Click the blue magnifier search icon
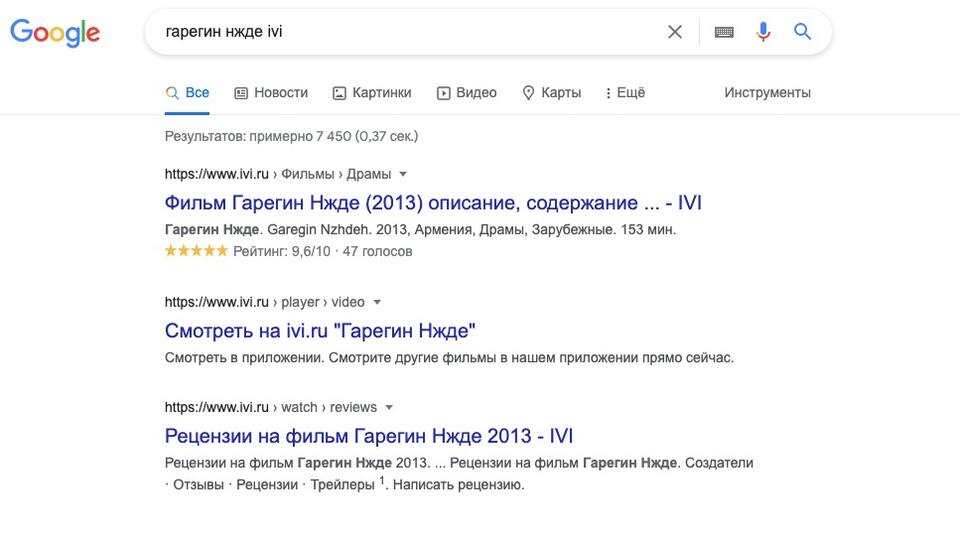The height and width of the screenshot is (540, 960). click(x=803, y=31)
